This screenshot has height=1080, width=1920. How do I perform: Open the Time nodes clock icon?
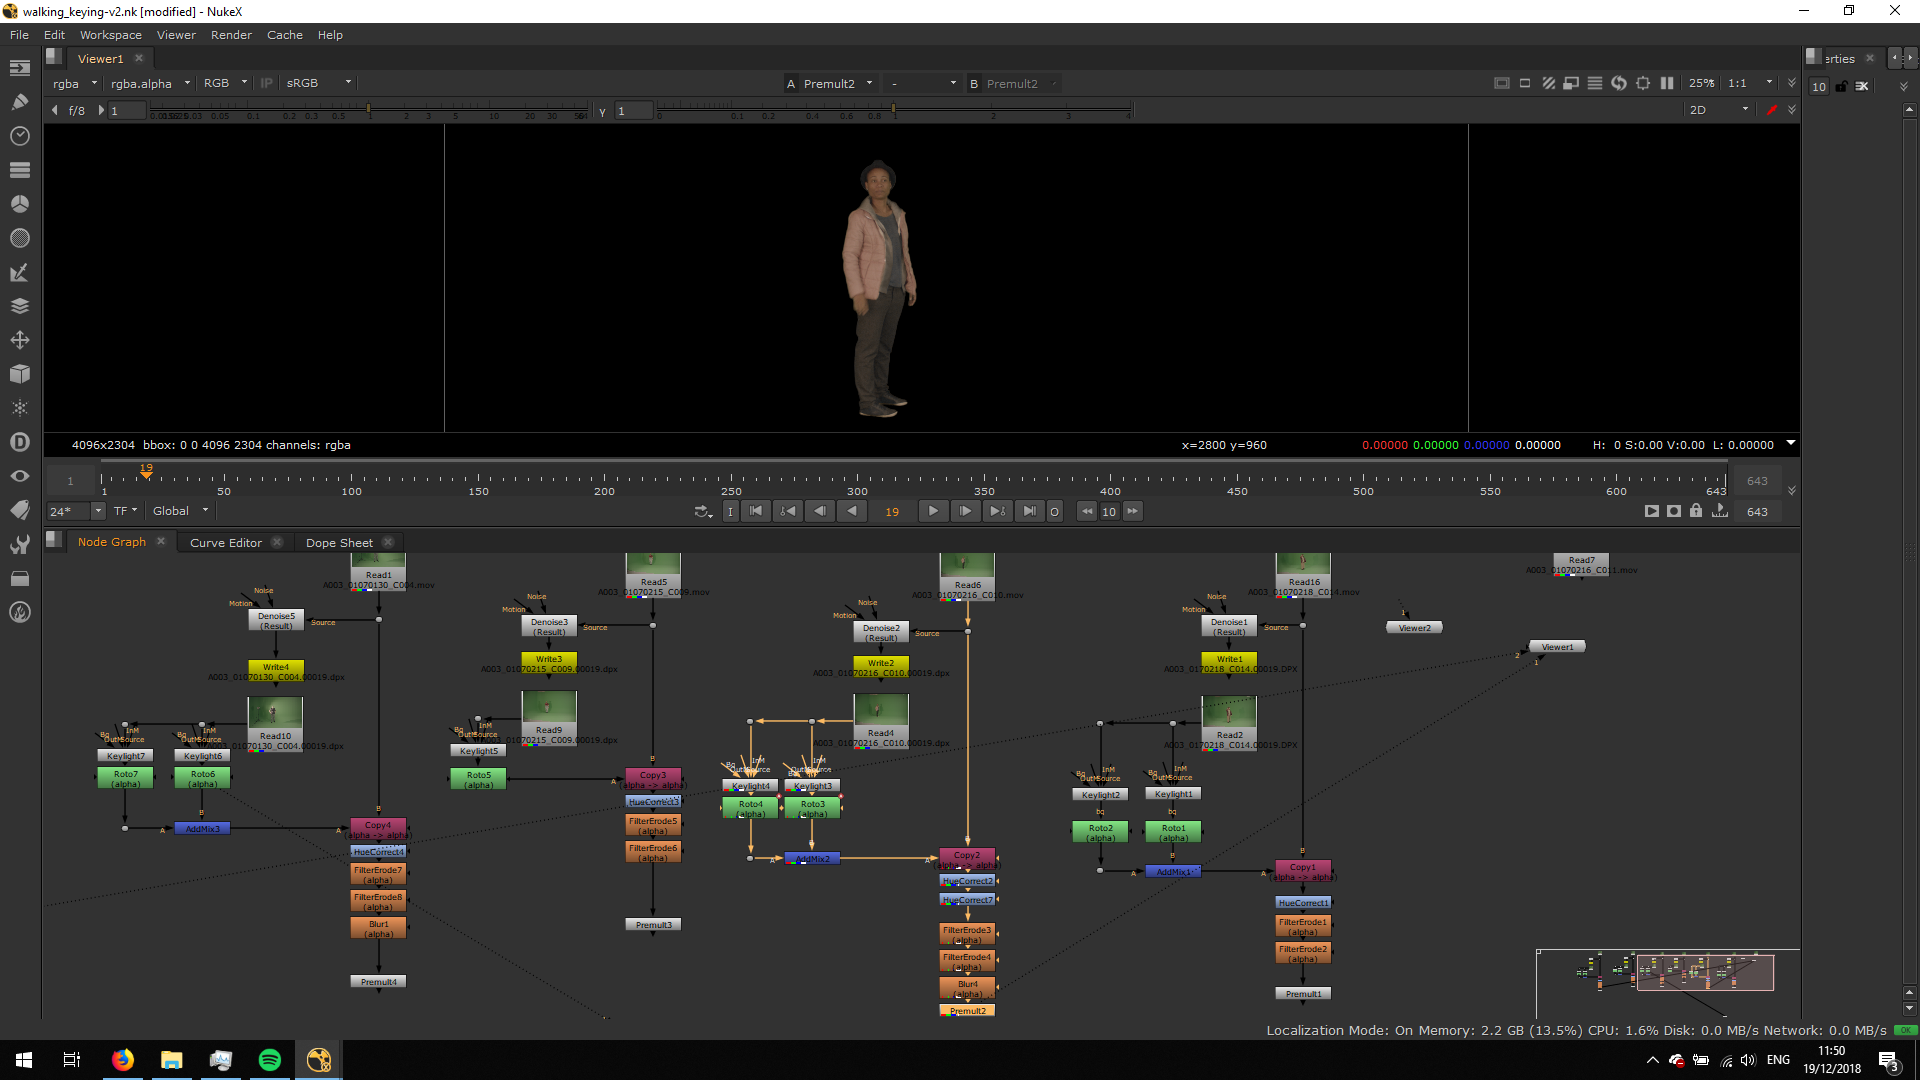(20, 136)
